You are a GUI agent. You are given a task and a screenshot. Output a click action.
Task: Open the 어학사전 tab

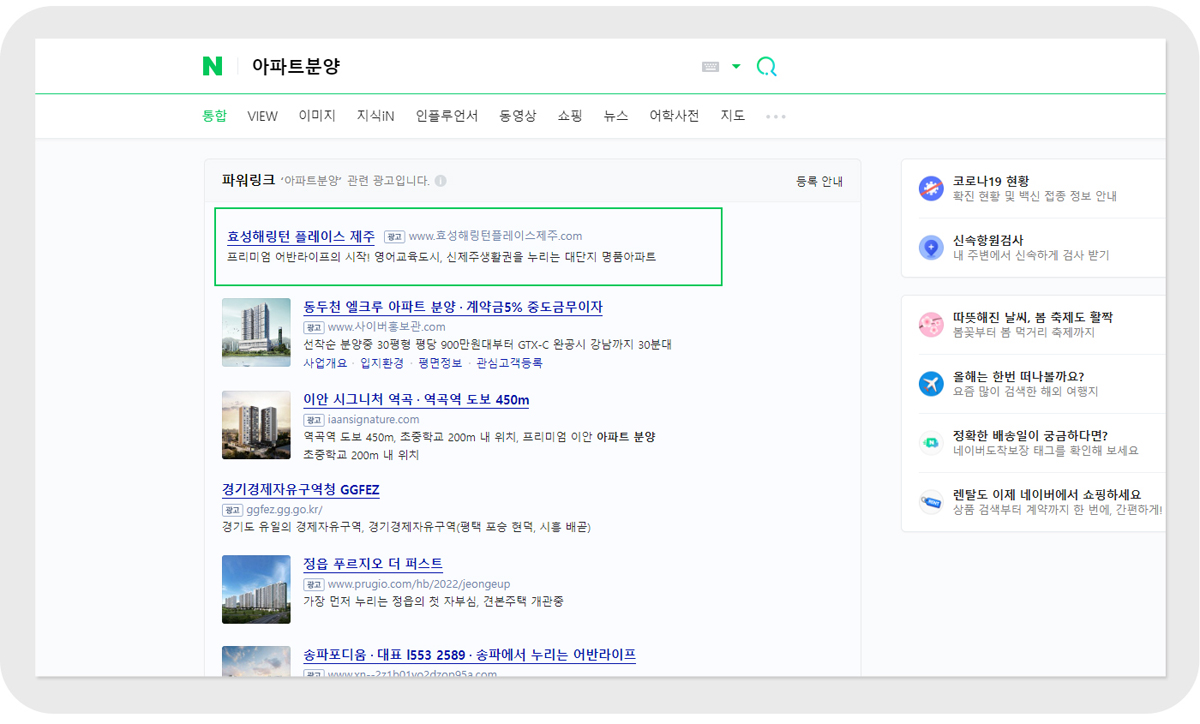coord(674,116)
